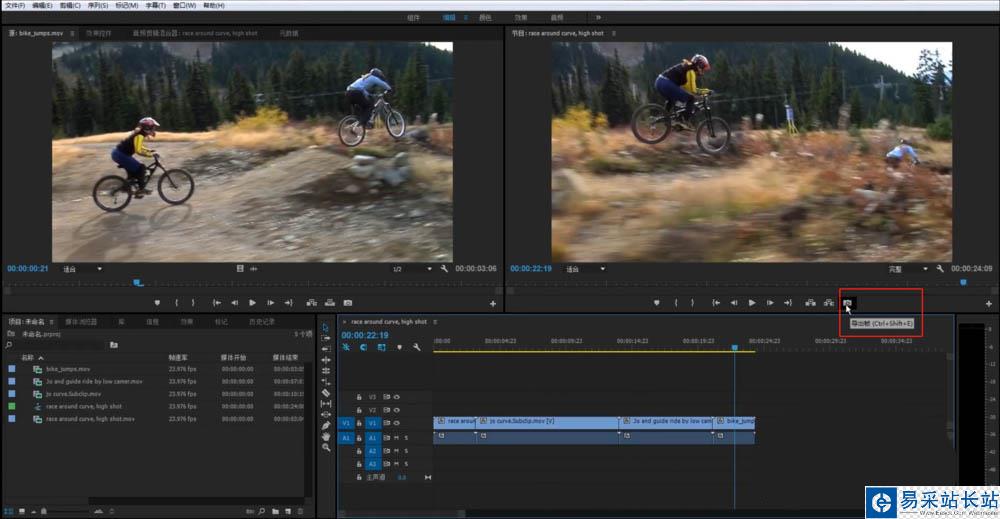Open the 文件 (File) menu
Screen dimensions: 1000x519
click(14, 5)
